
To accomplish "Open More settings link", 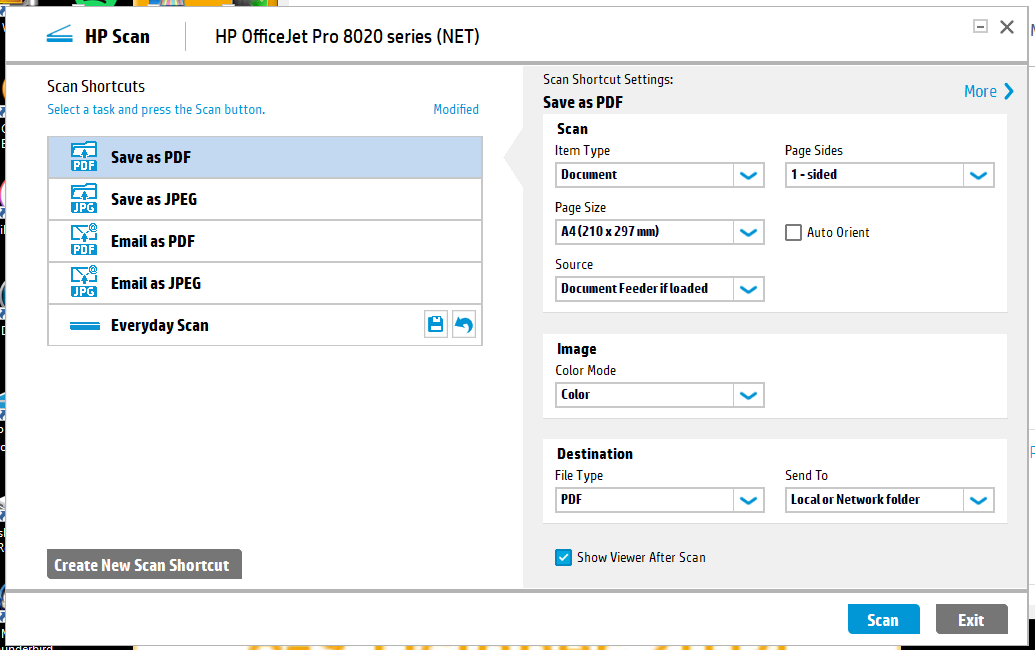I will tap(988, 91).
